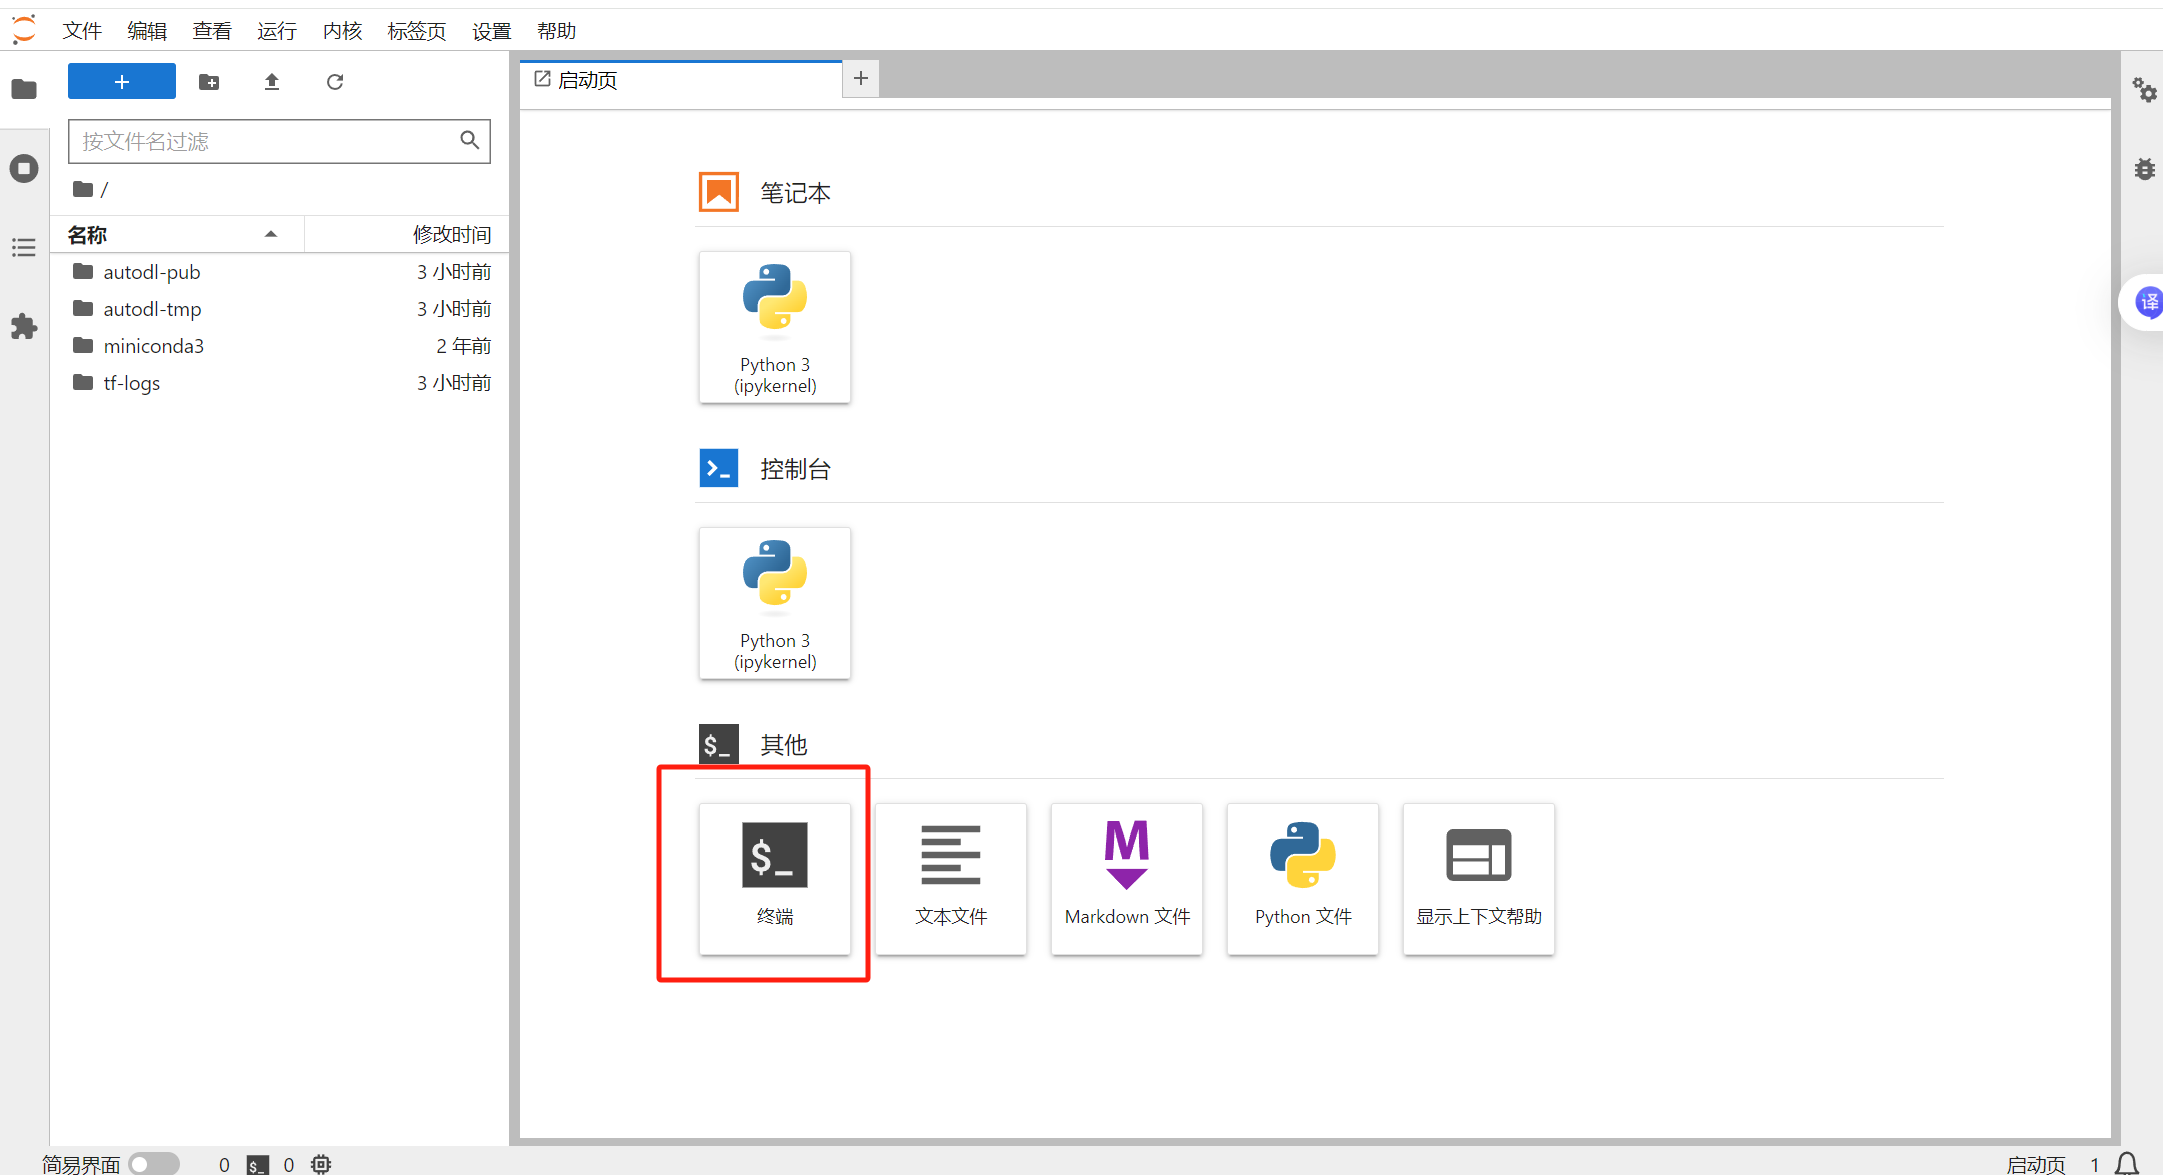Refresh the file browser list
Image resolution: width=2163 pixels, height=1175 pixels.
point(335,82)
